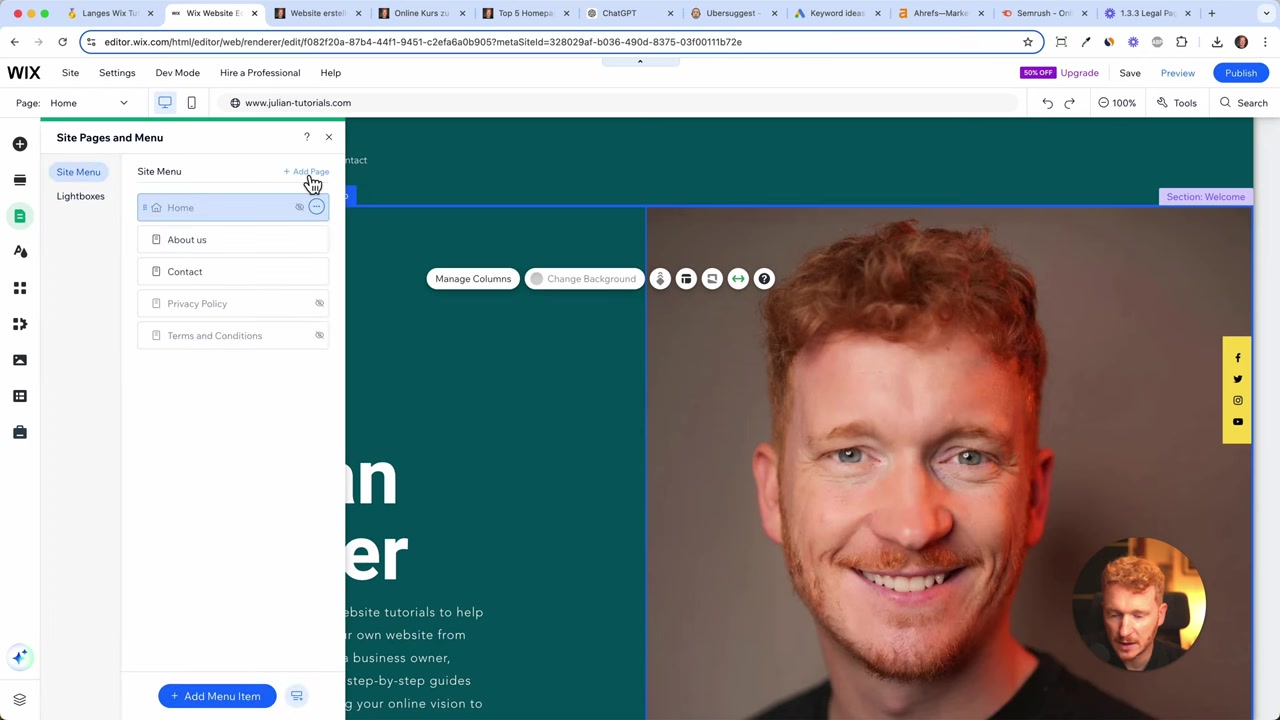Open the Add Elements plus icon

tap(20, 144)
